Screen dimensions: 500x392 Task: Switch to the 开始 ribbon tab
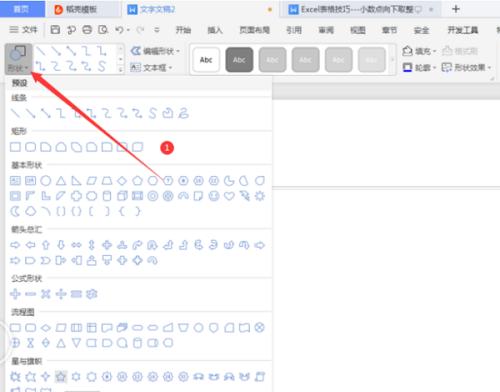pyautogui.click(x=183, y=30)
